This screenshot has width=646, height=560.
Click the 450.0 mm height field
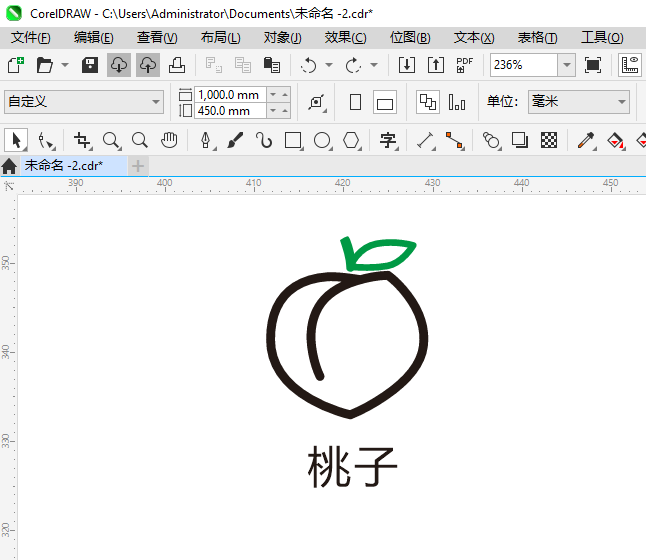[x=230, y=111]
